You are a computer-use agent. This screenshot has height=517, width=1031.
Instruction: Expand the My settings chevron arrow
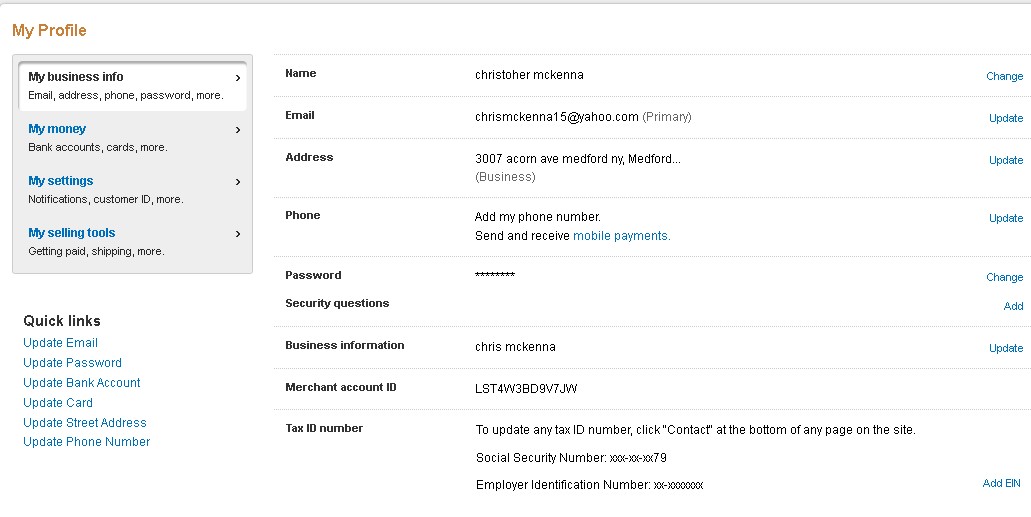point(238,181)
